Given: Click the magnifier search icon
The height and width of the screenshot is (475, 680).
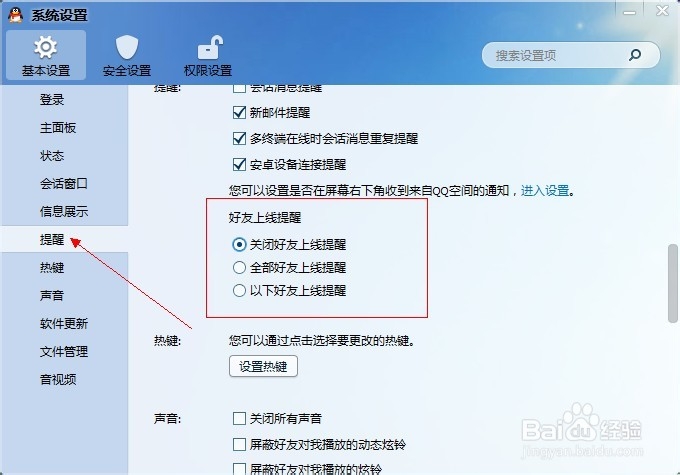Looking at the screenshot, I should (x=635, y=55).
